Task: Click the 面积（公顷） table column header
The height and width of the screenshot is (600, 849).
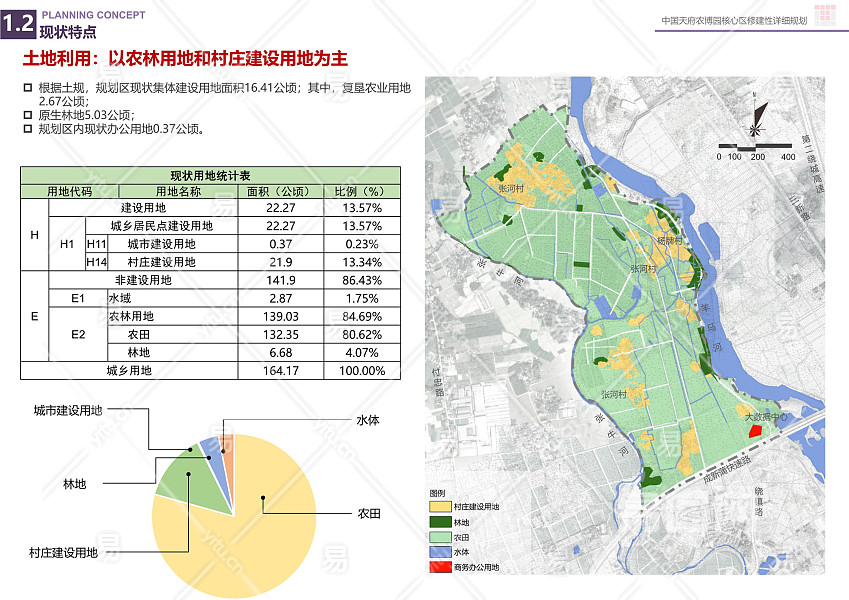Action: click(280, 191)
